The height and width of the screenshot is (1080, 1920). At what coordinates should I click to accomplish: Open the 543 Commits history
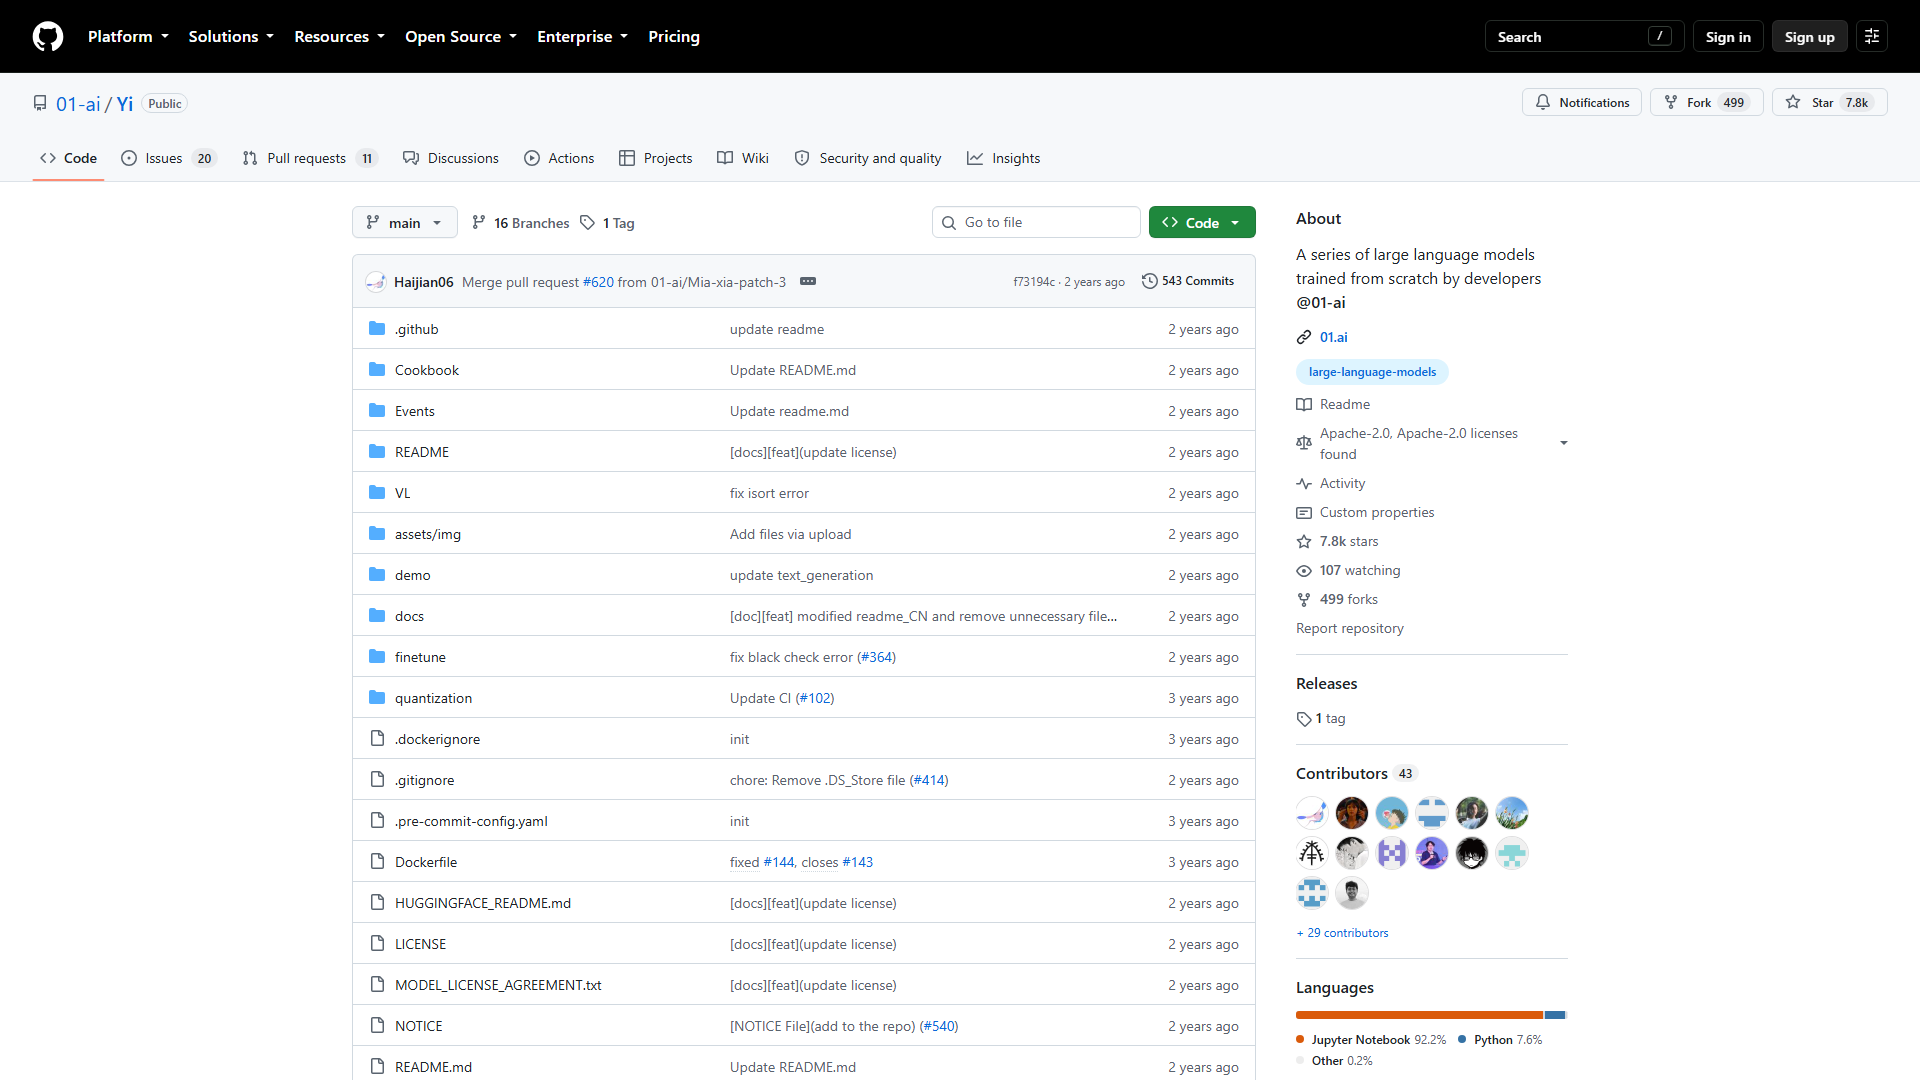tap(1188, 282)
